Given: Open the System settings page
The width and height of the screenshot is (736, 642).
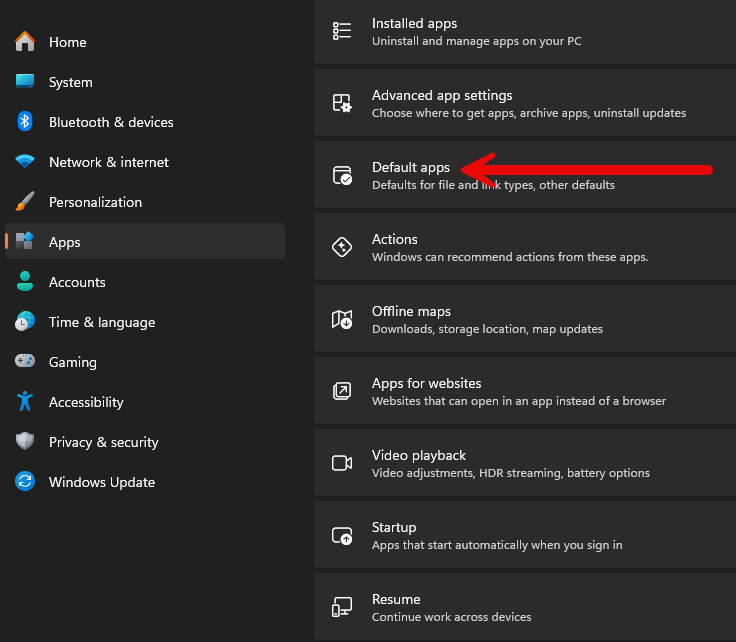Looking at the screenshot, I should click(x=70, y=82).
